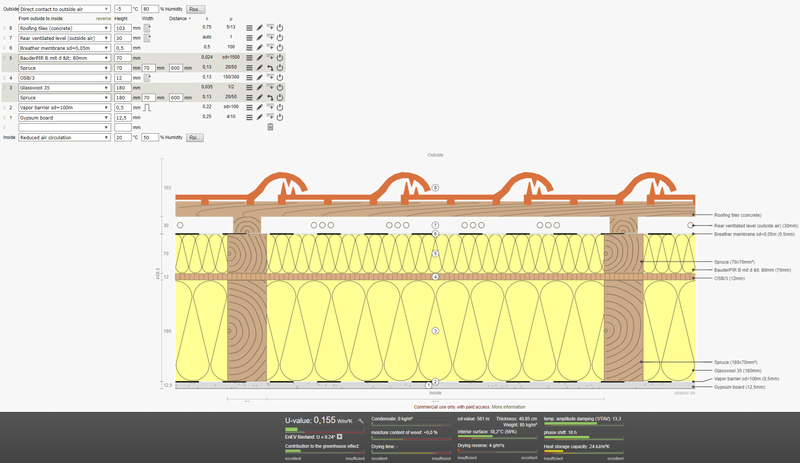
Task: Click the undo arrow icon in first Spruce row
Action: pos(269,67)
